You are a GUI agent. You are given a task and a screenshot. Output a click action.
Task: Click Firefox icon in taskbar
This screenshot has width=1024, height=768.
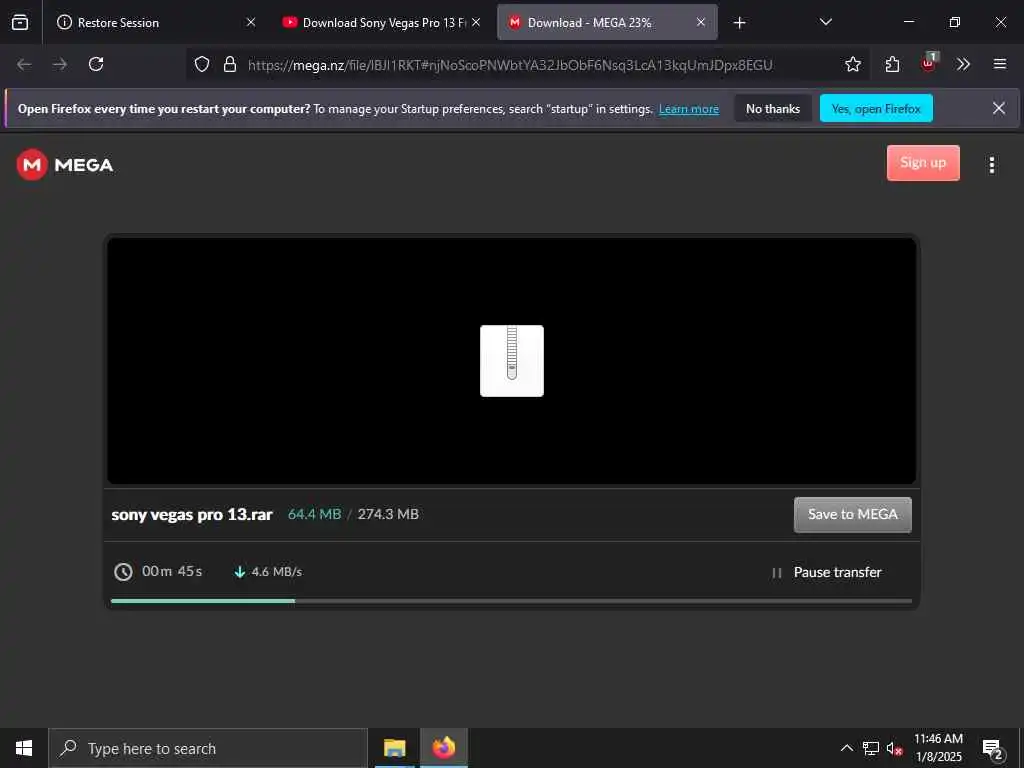tap(444, 748)
